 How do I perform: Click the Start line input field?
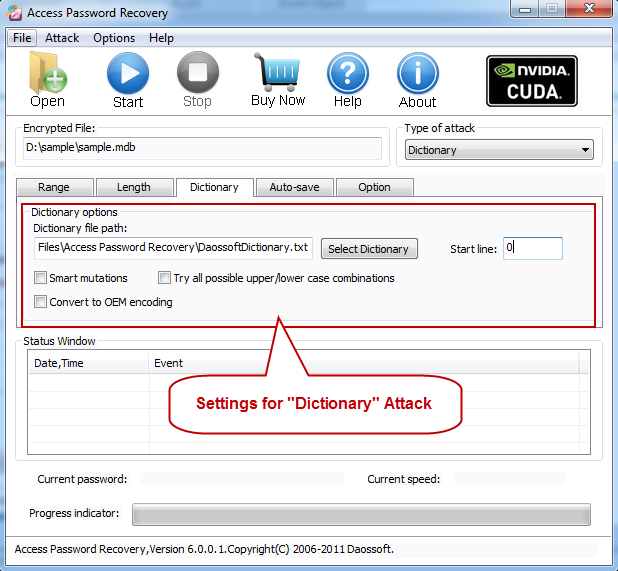pyautogui.click(x=532, y=248)
